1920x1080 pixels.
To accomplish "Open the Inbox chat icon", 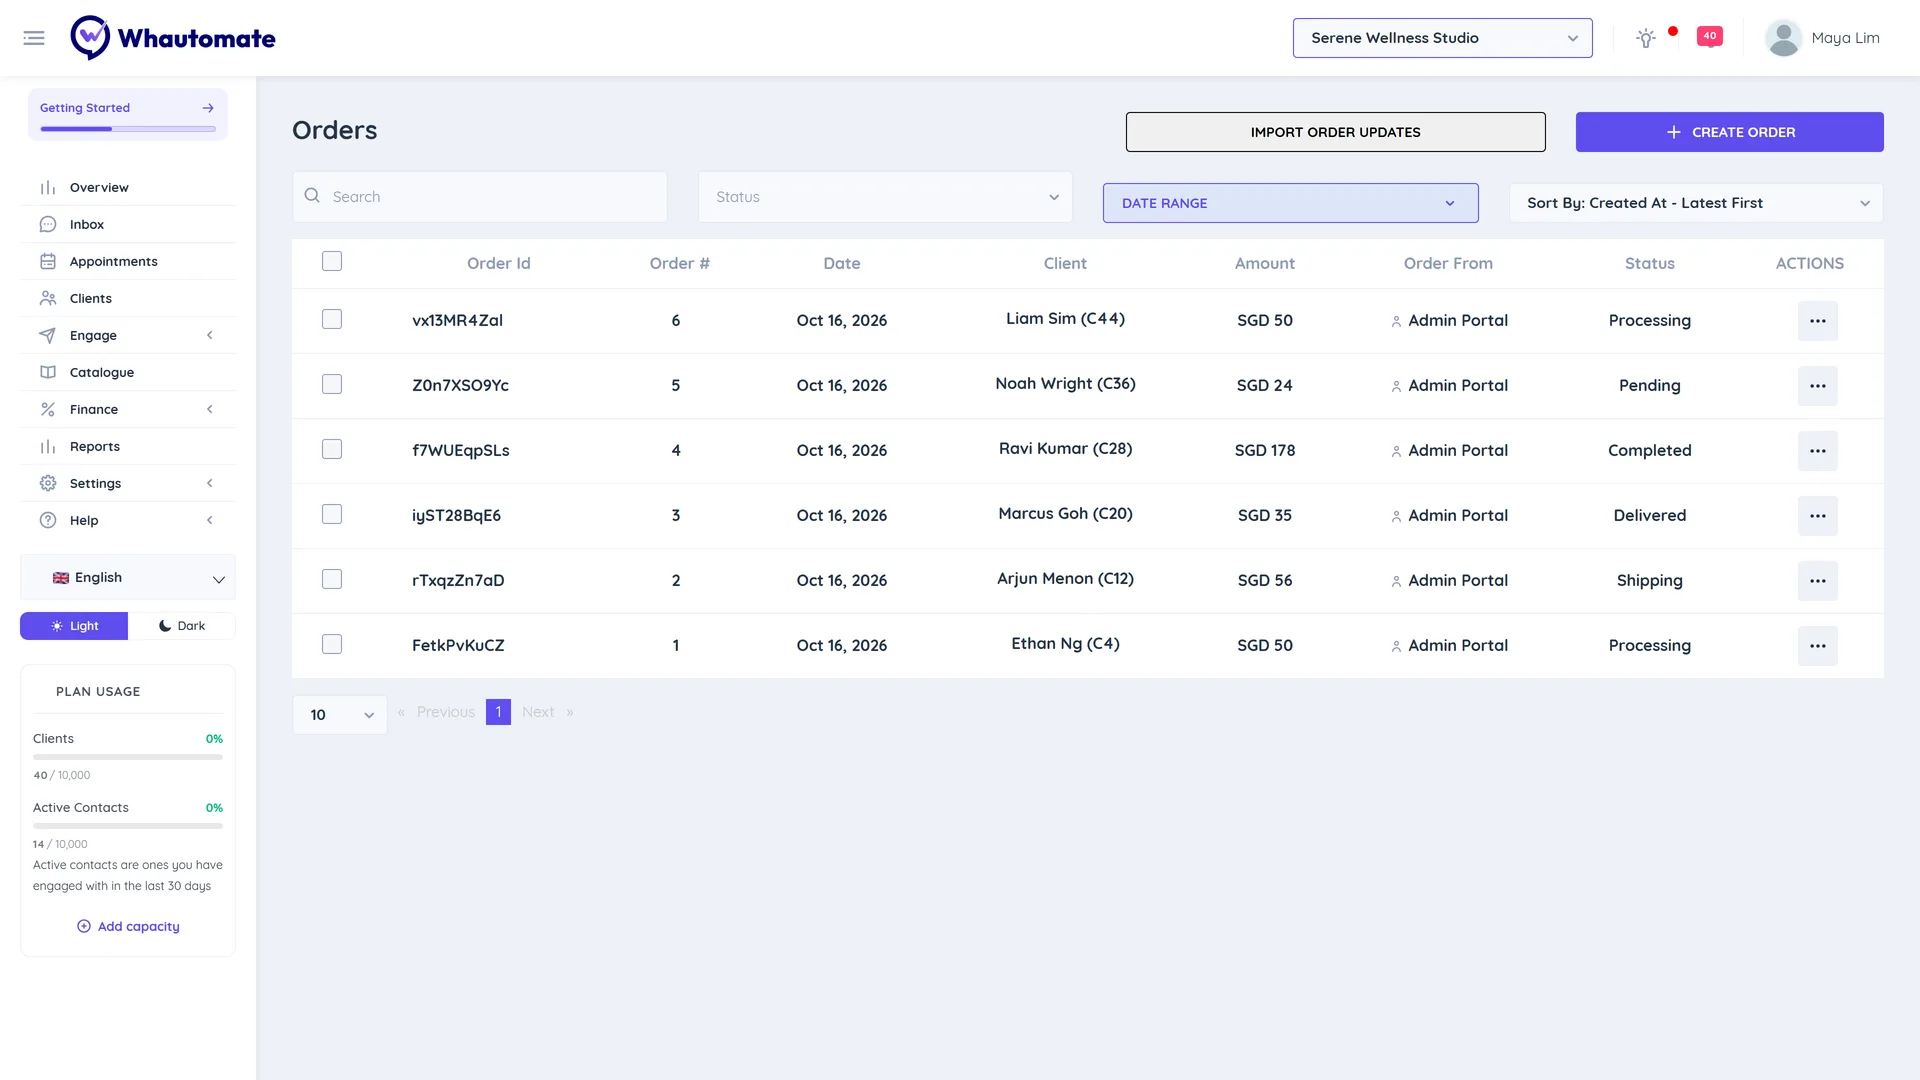I will click(48, 225).
